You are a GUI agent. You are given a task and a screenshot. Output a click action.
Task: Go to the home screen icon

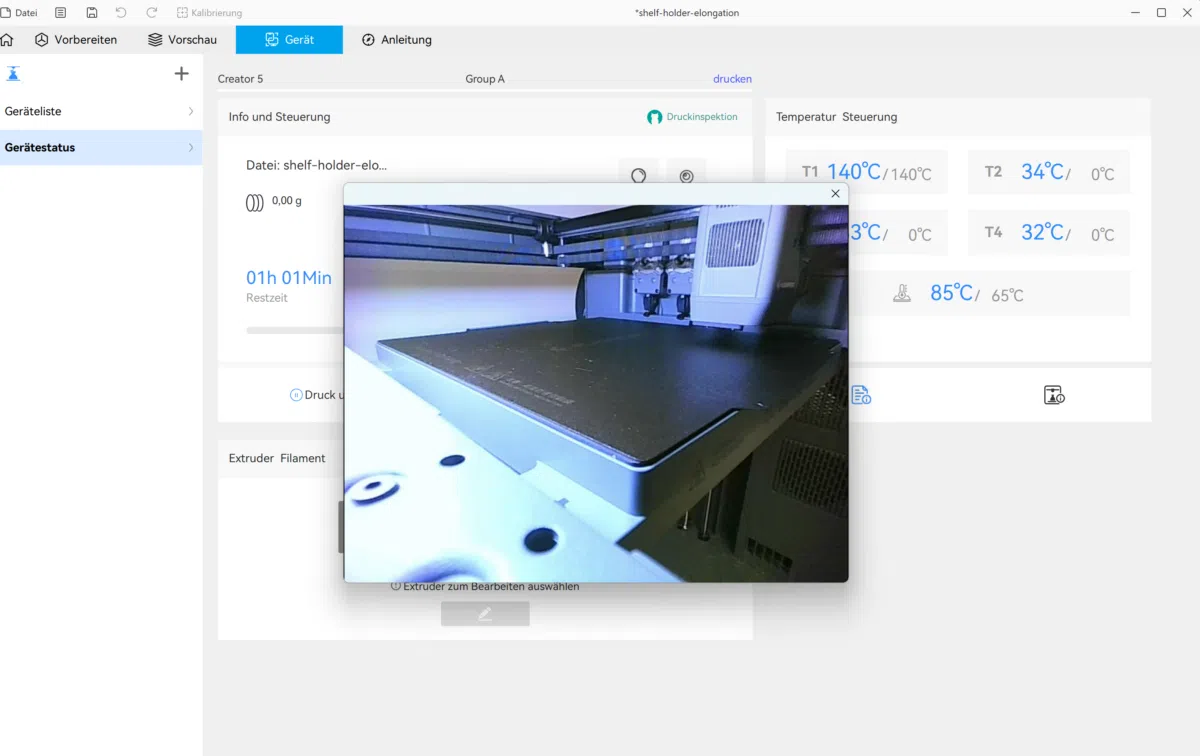pos(7,40)
